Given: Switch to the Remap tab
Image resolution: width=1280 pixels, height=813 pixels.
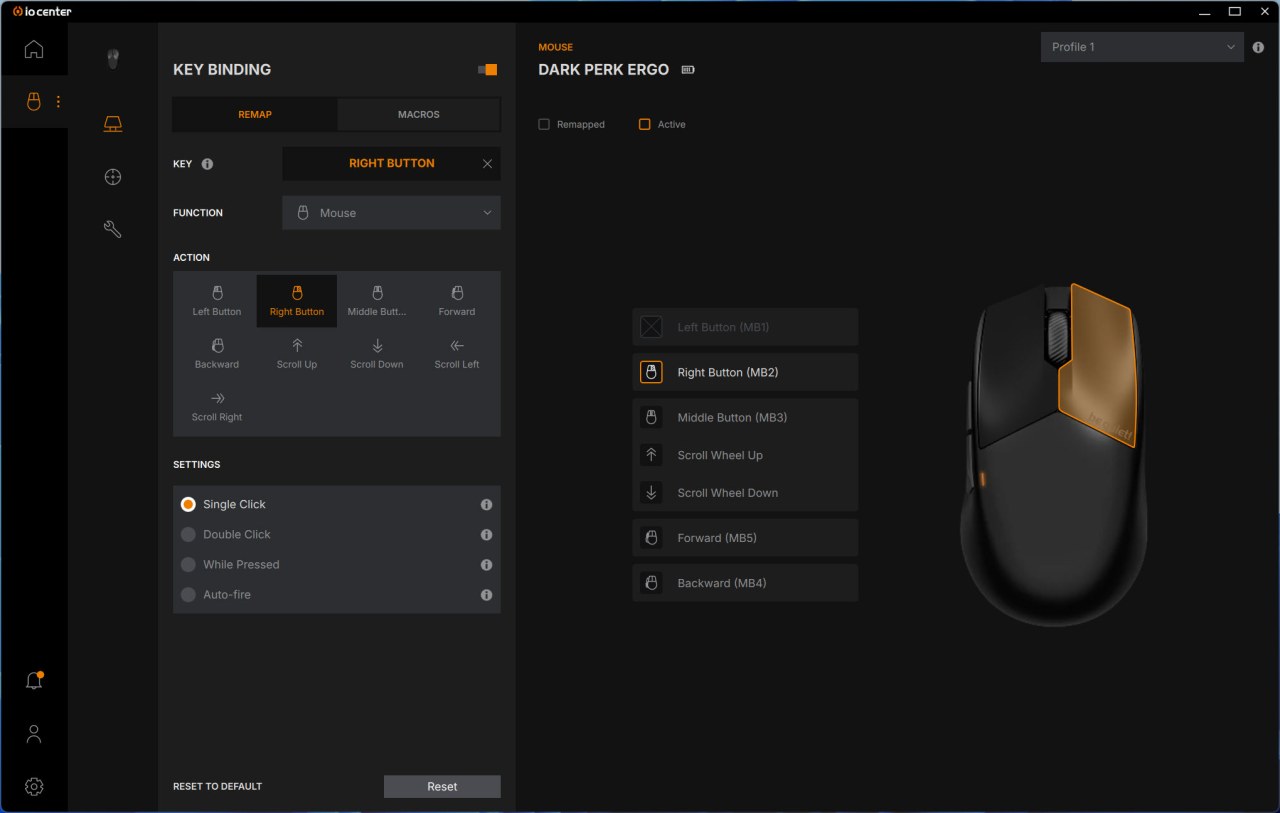Looking at the screenshot, I should pos(255,115).
